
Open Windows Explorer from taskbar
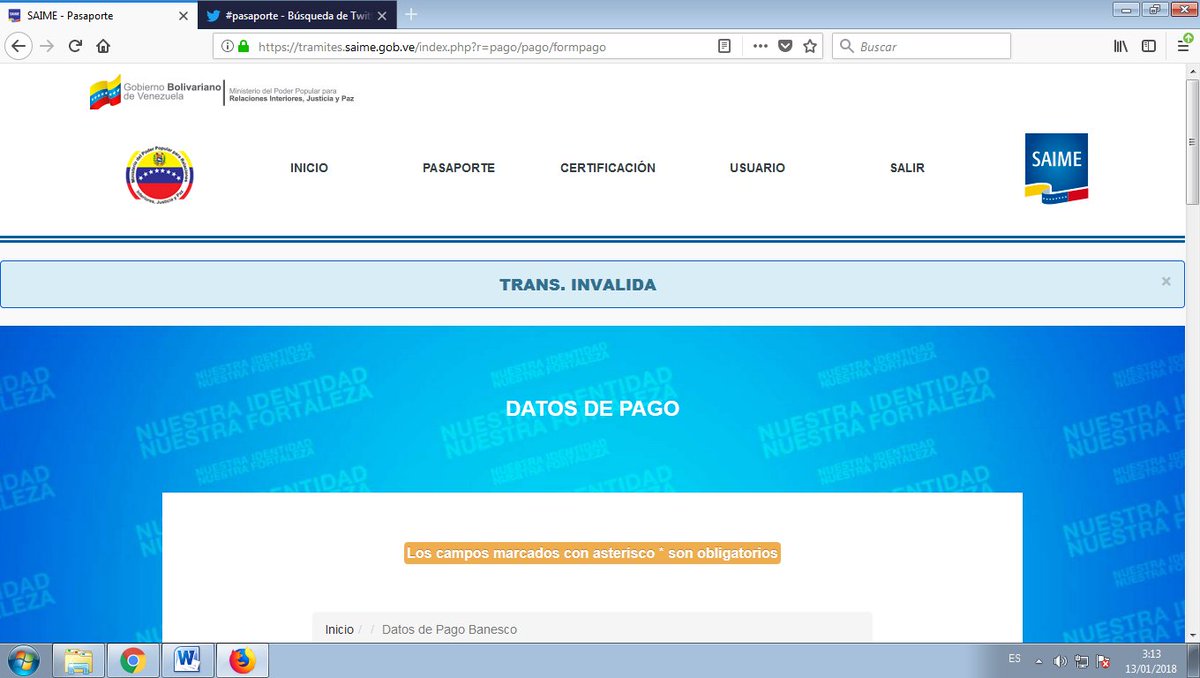(79, 661)
